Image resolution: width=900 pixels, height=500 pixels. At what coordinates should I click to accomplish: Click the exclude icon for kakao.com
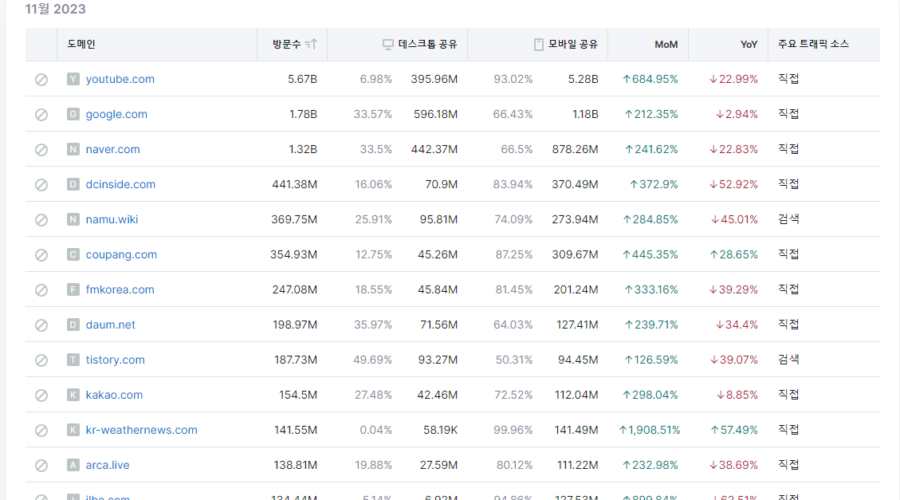(x=41, y=395)
